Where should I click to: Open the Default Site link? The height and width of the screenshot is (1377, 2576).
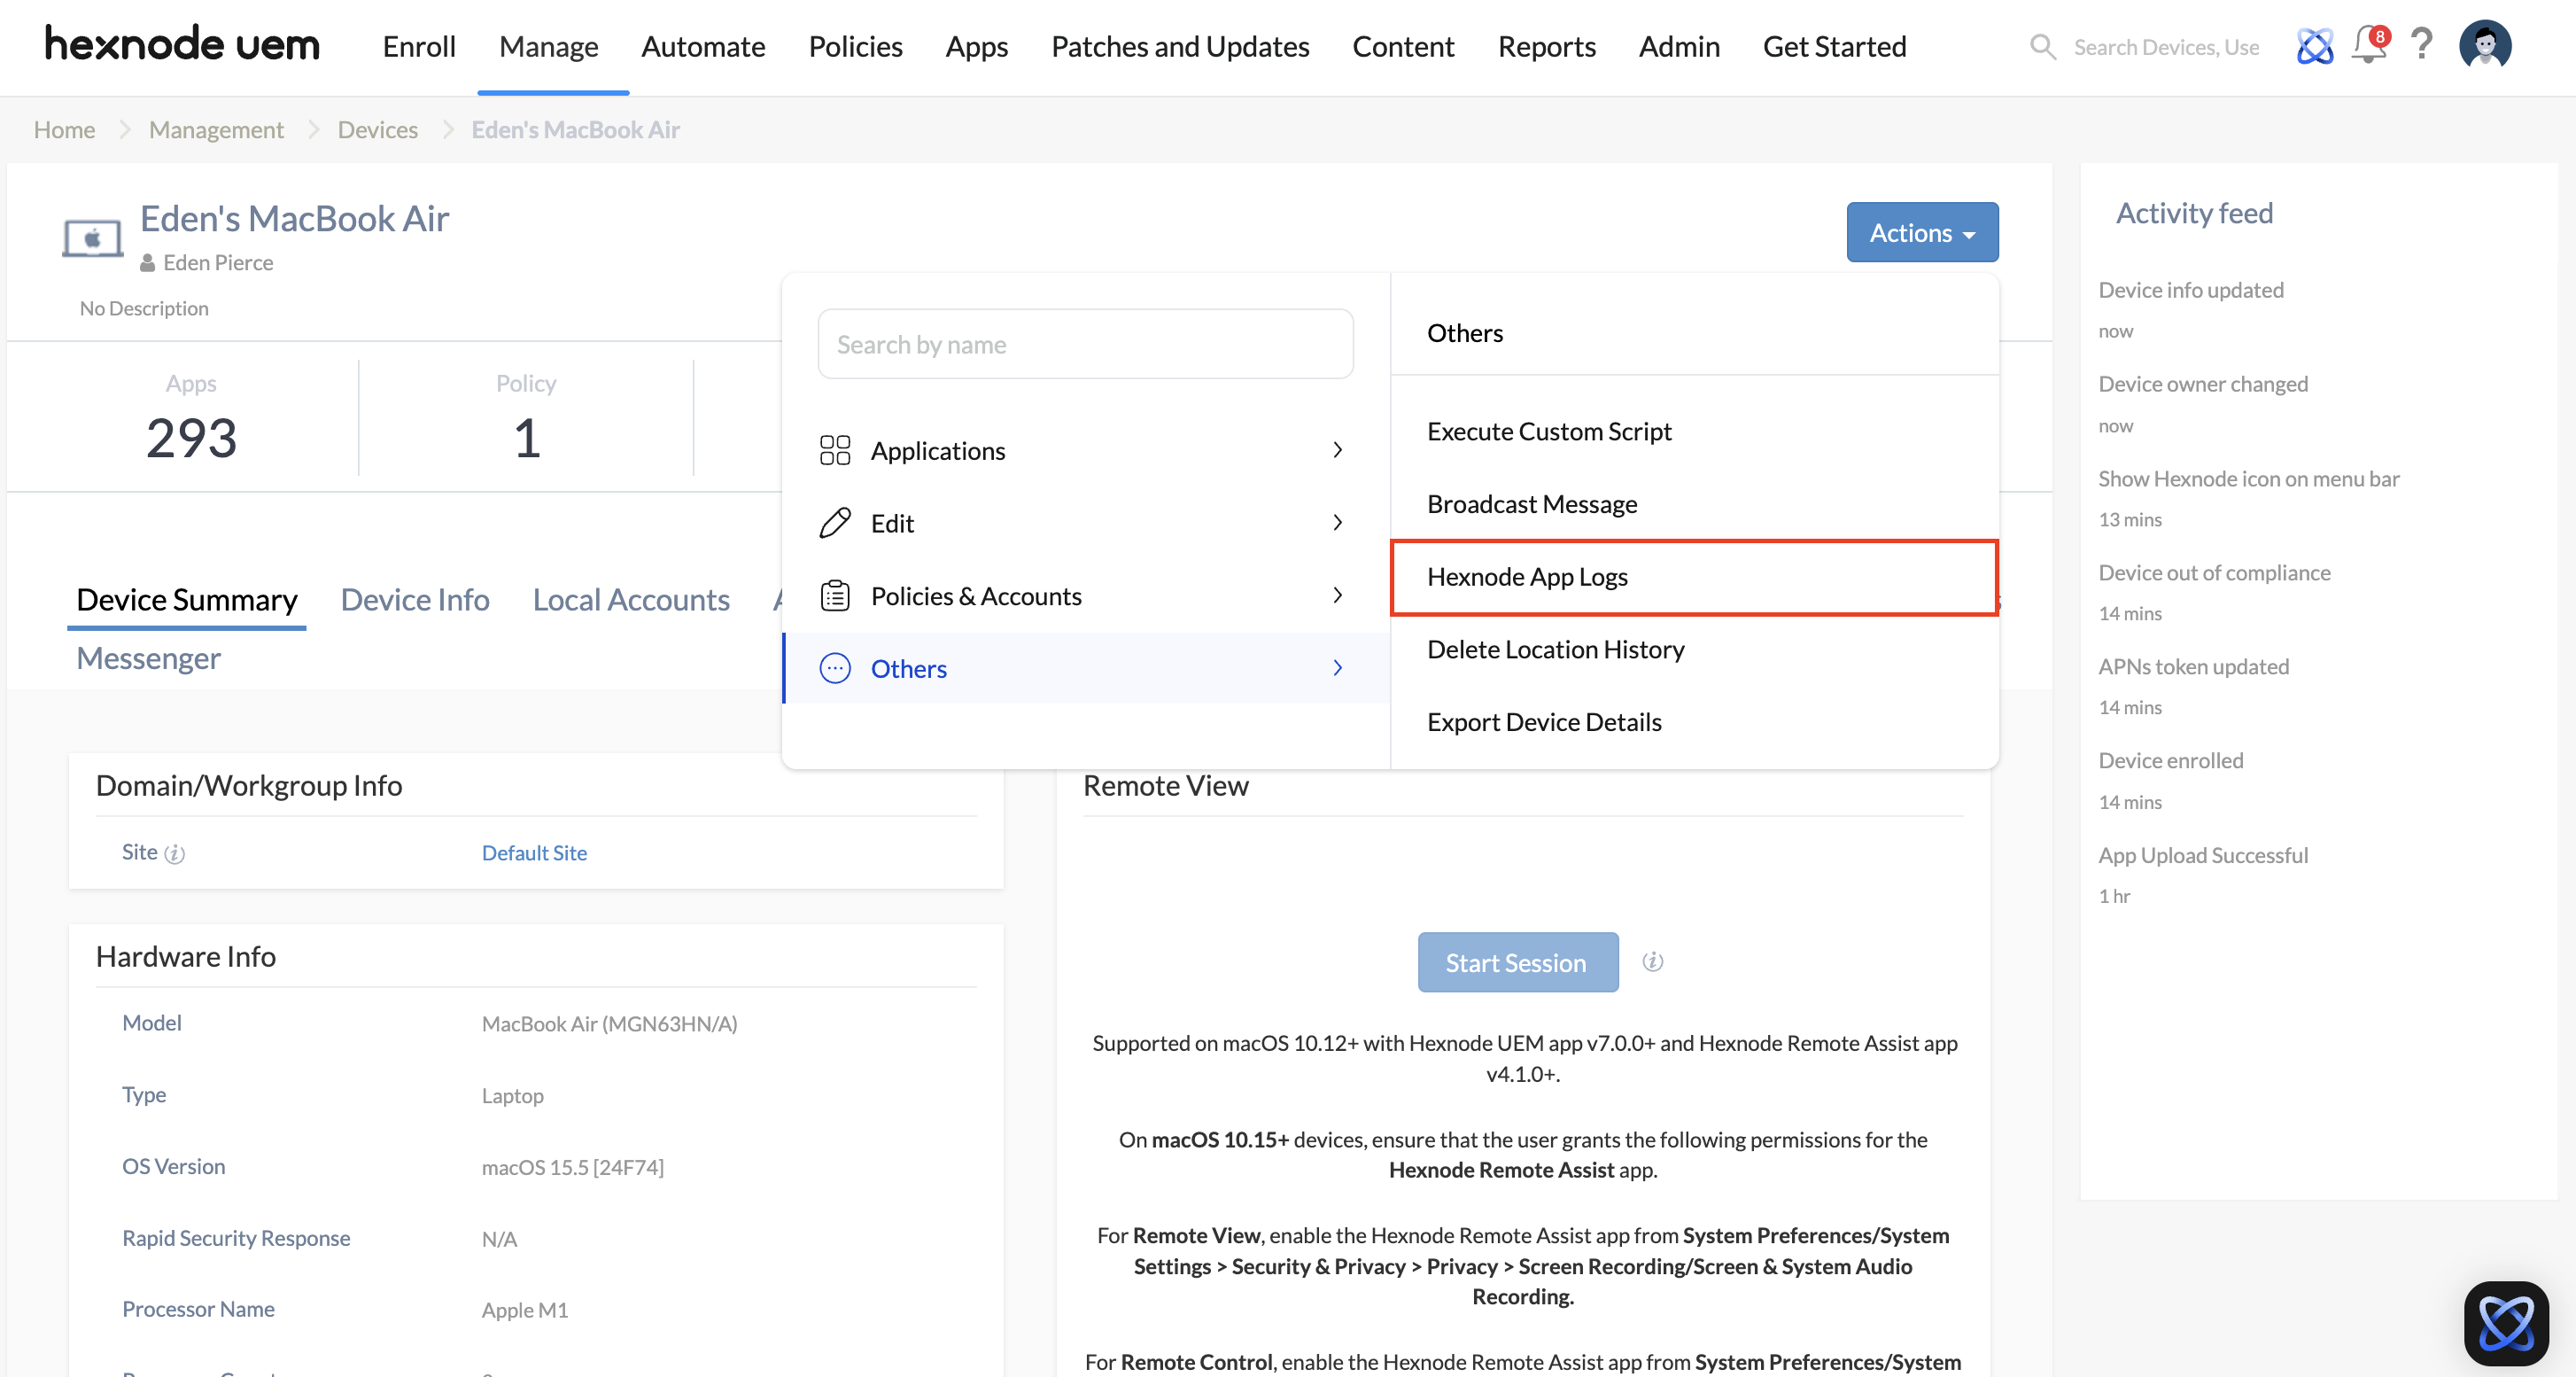tap(534, 853)
